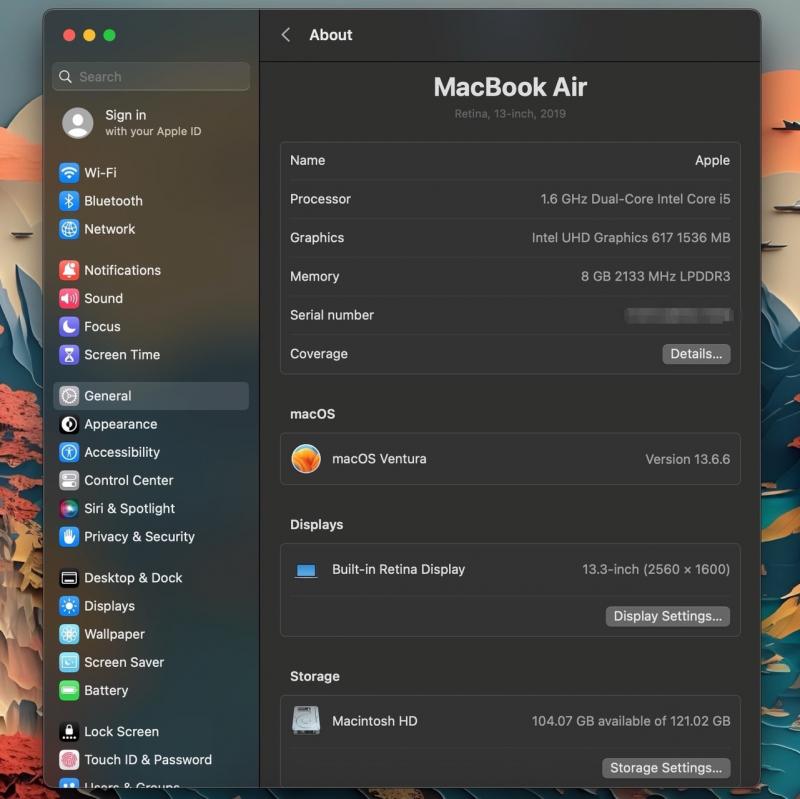Click the Siri & Spotlight icon

click(x=69, y=508)
